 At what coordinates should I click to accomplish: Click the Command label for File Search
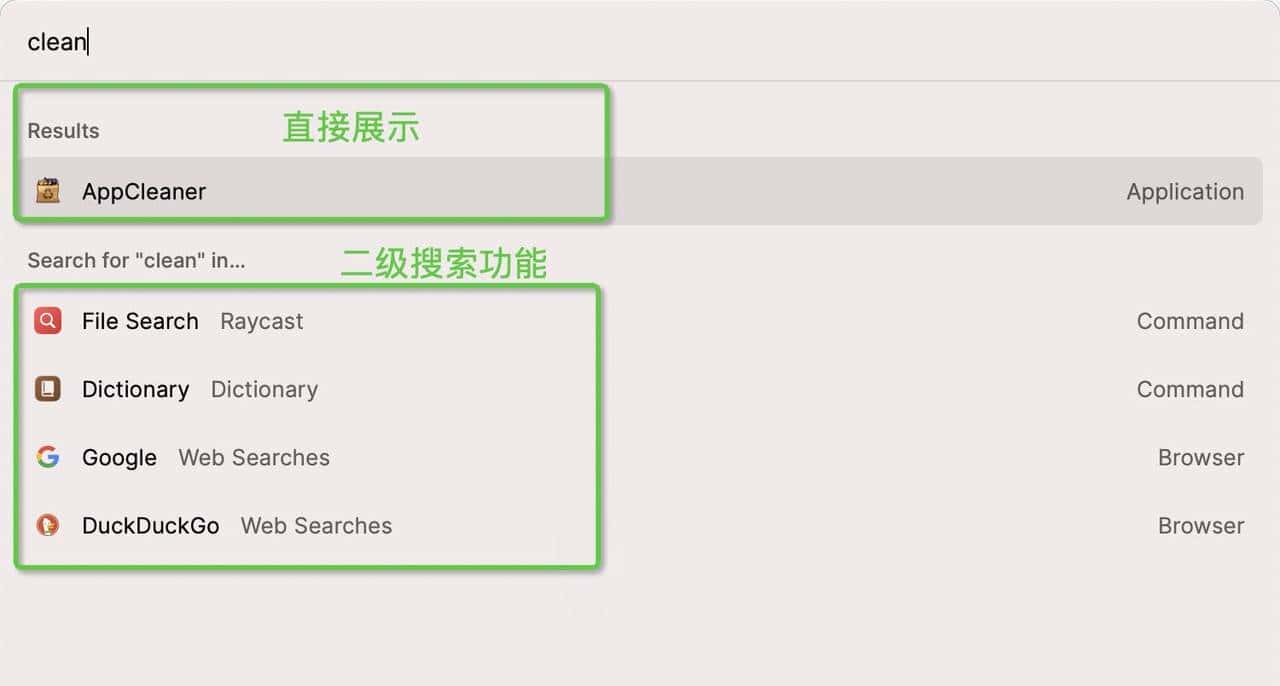(1190, 321)
